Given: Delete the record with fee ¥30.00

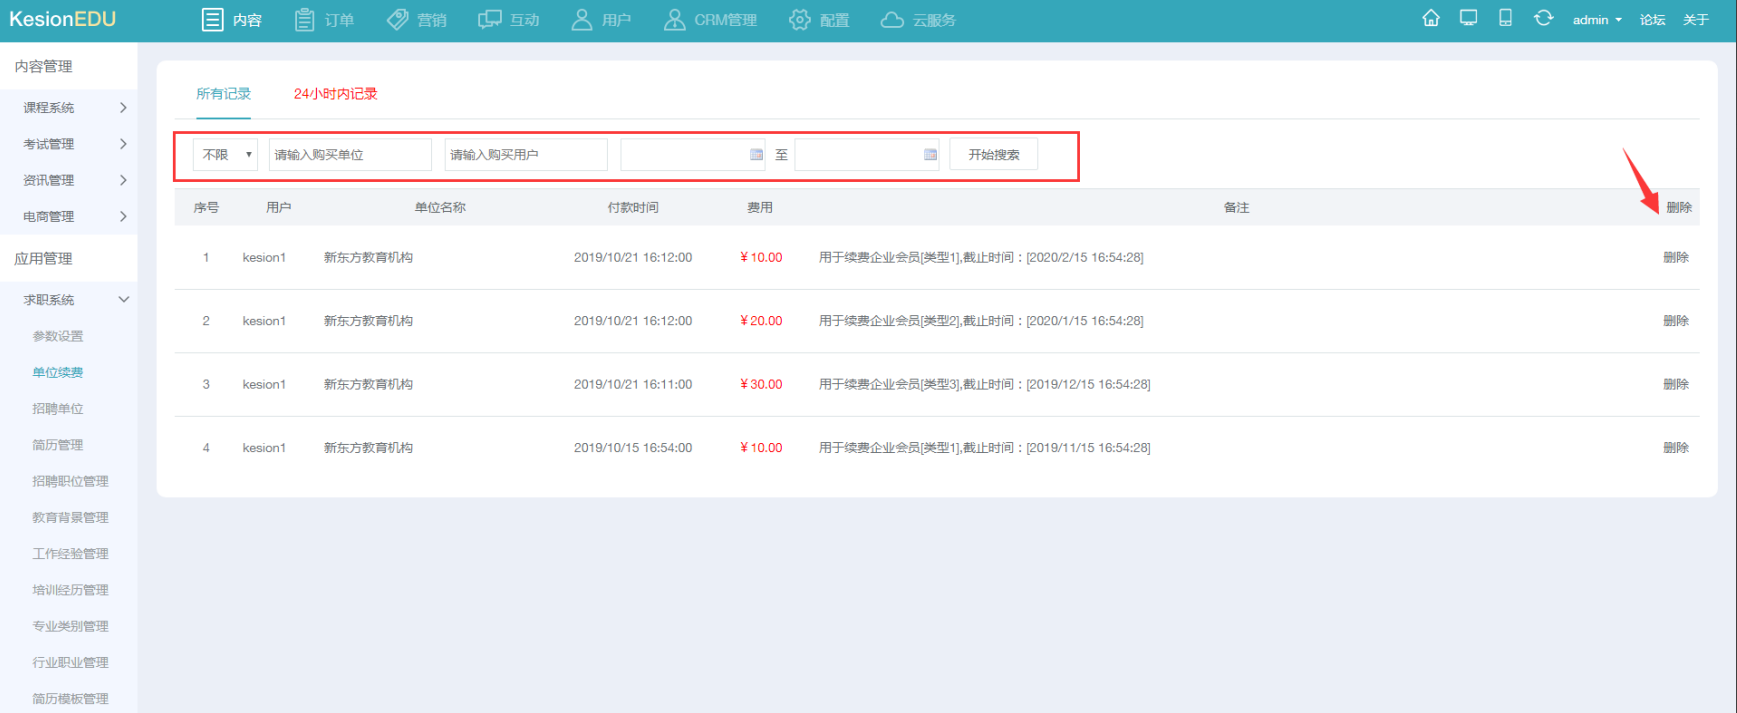Looking at the screenshot, I should coord(1675,384).
